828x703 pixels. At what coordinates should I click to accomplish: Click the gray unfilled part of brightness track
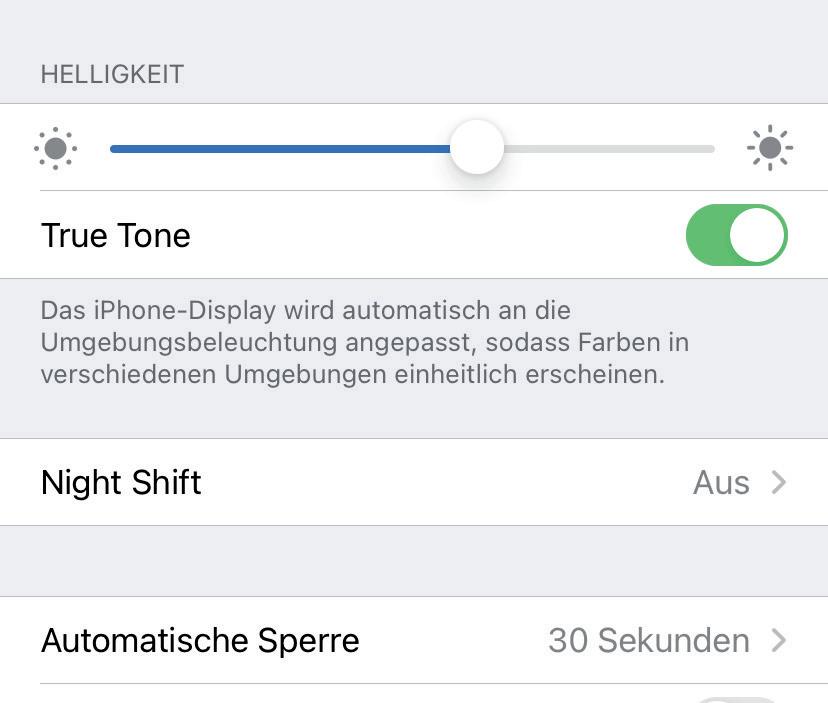coord(610,148)
